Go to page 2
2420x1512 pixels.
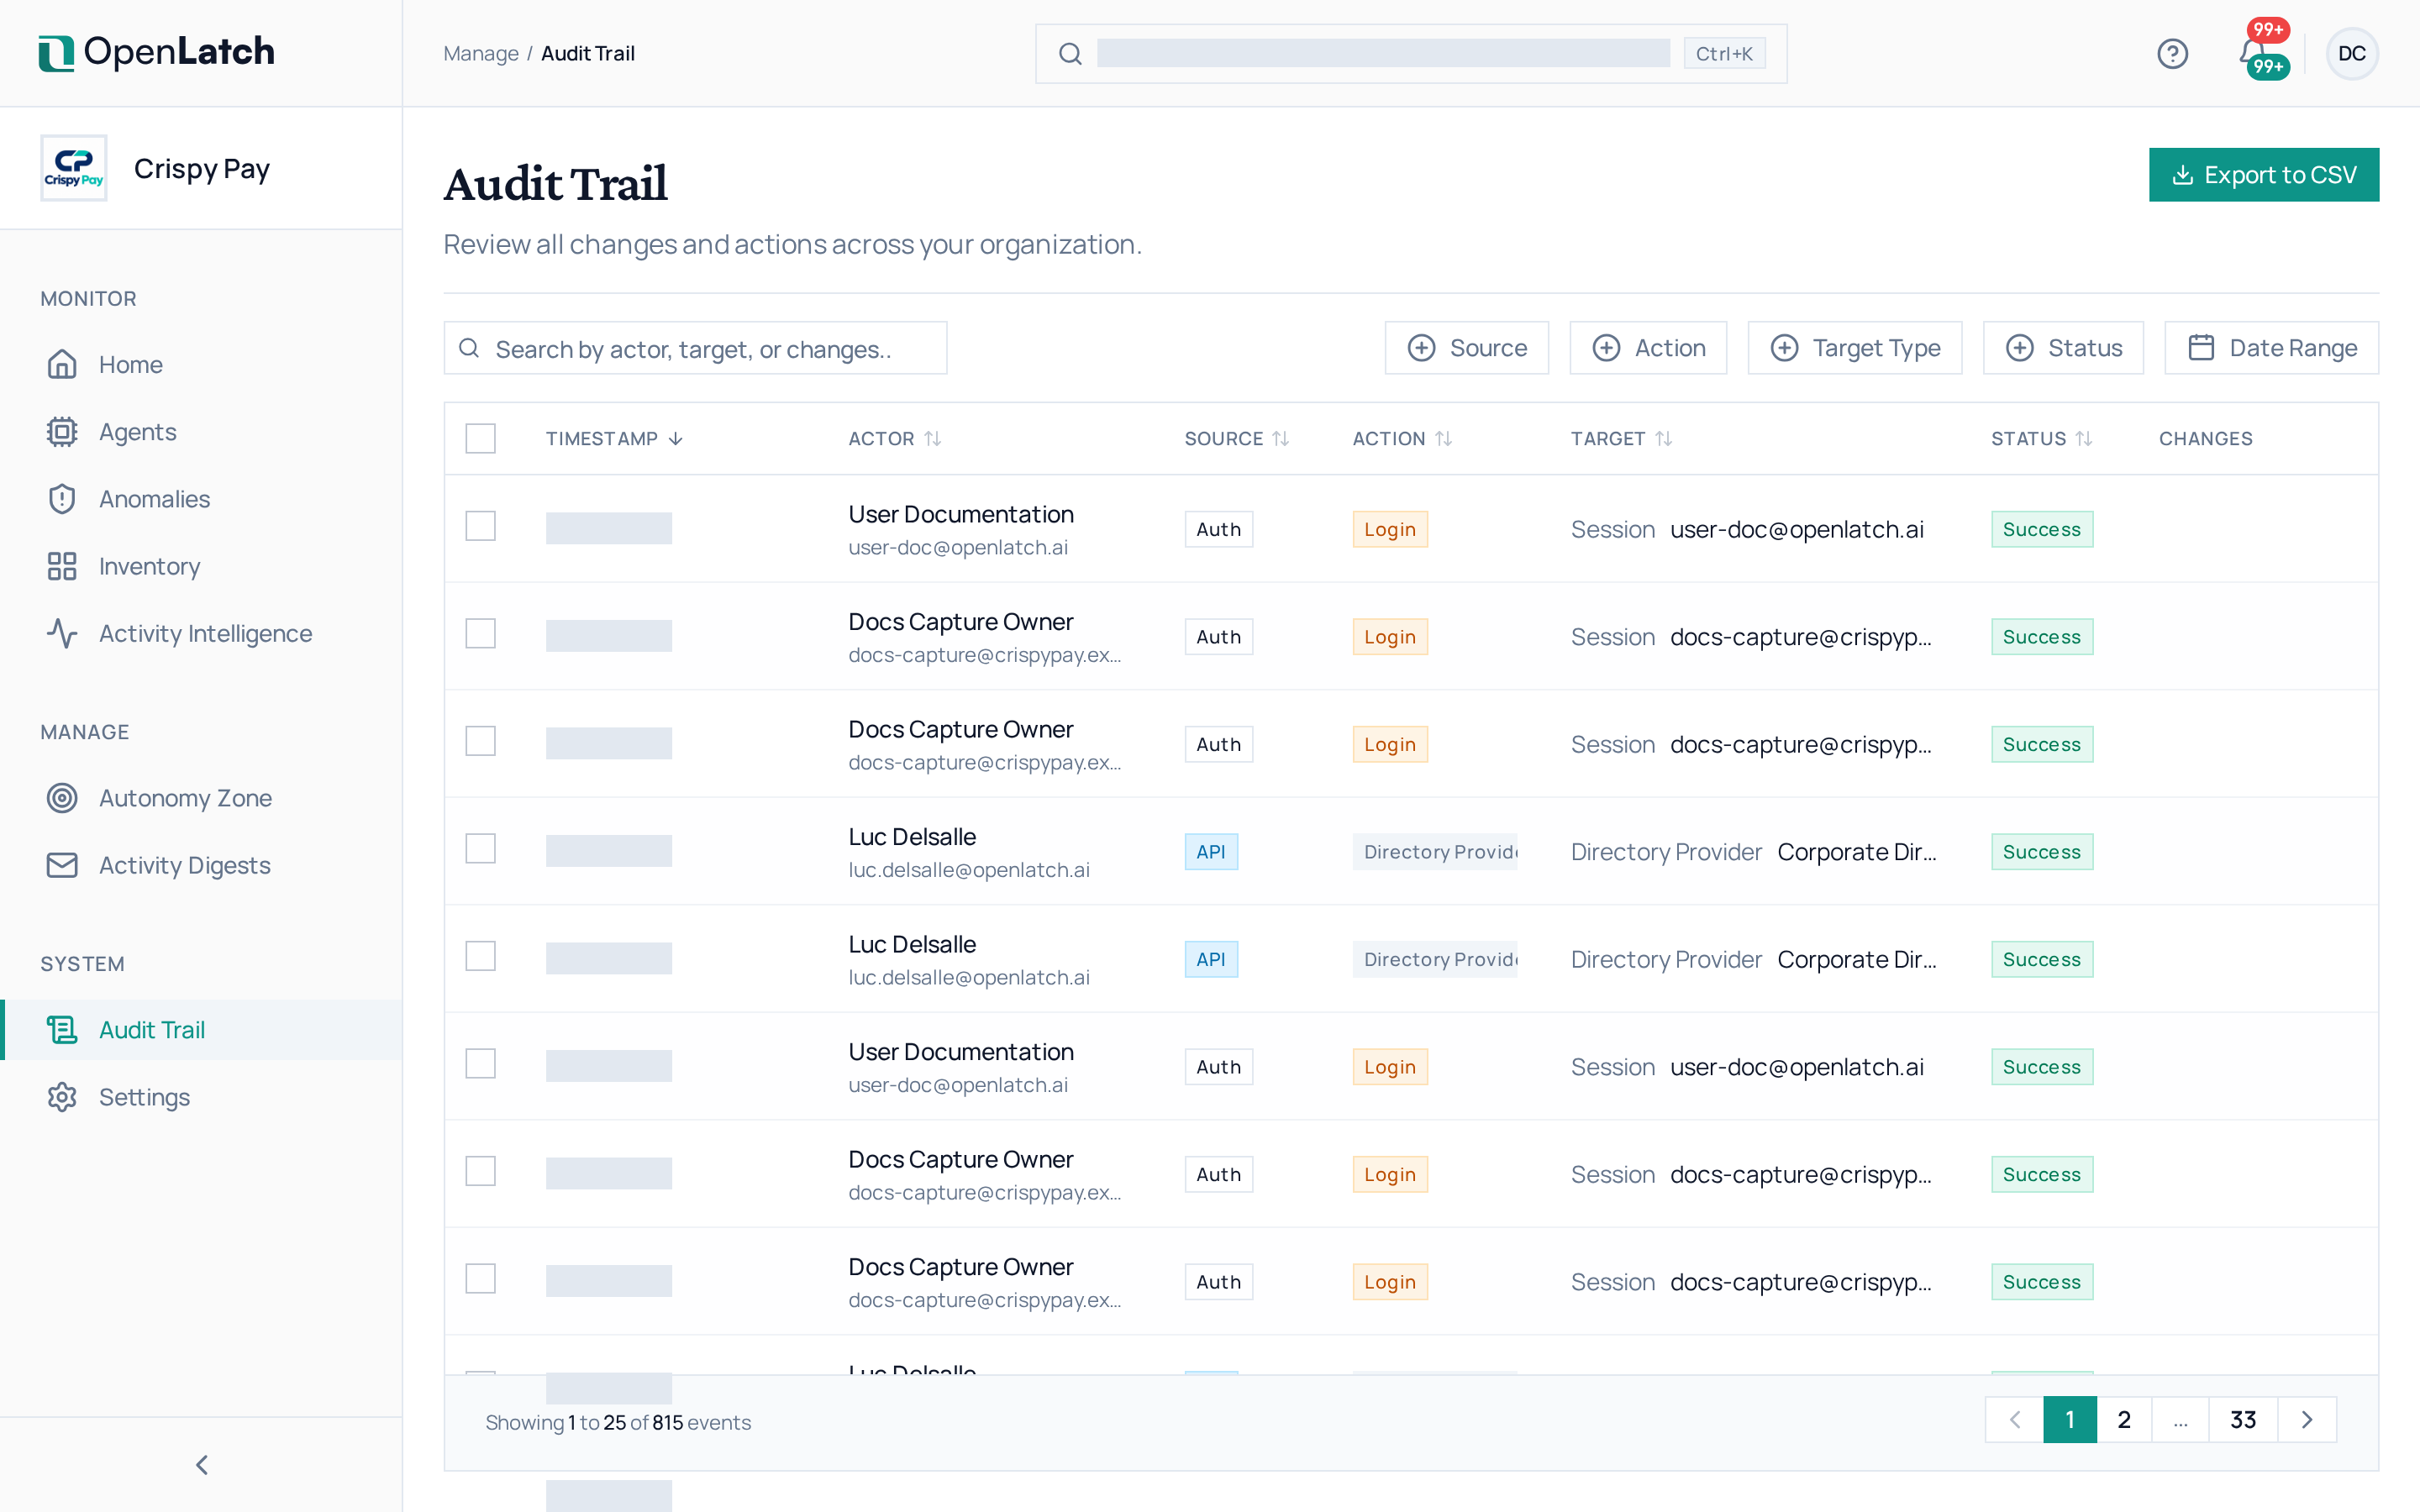pyautogui.click(x=2124, y=1419)
